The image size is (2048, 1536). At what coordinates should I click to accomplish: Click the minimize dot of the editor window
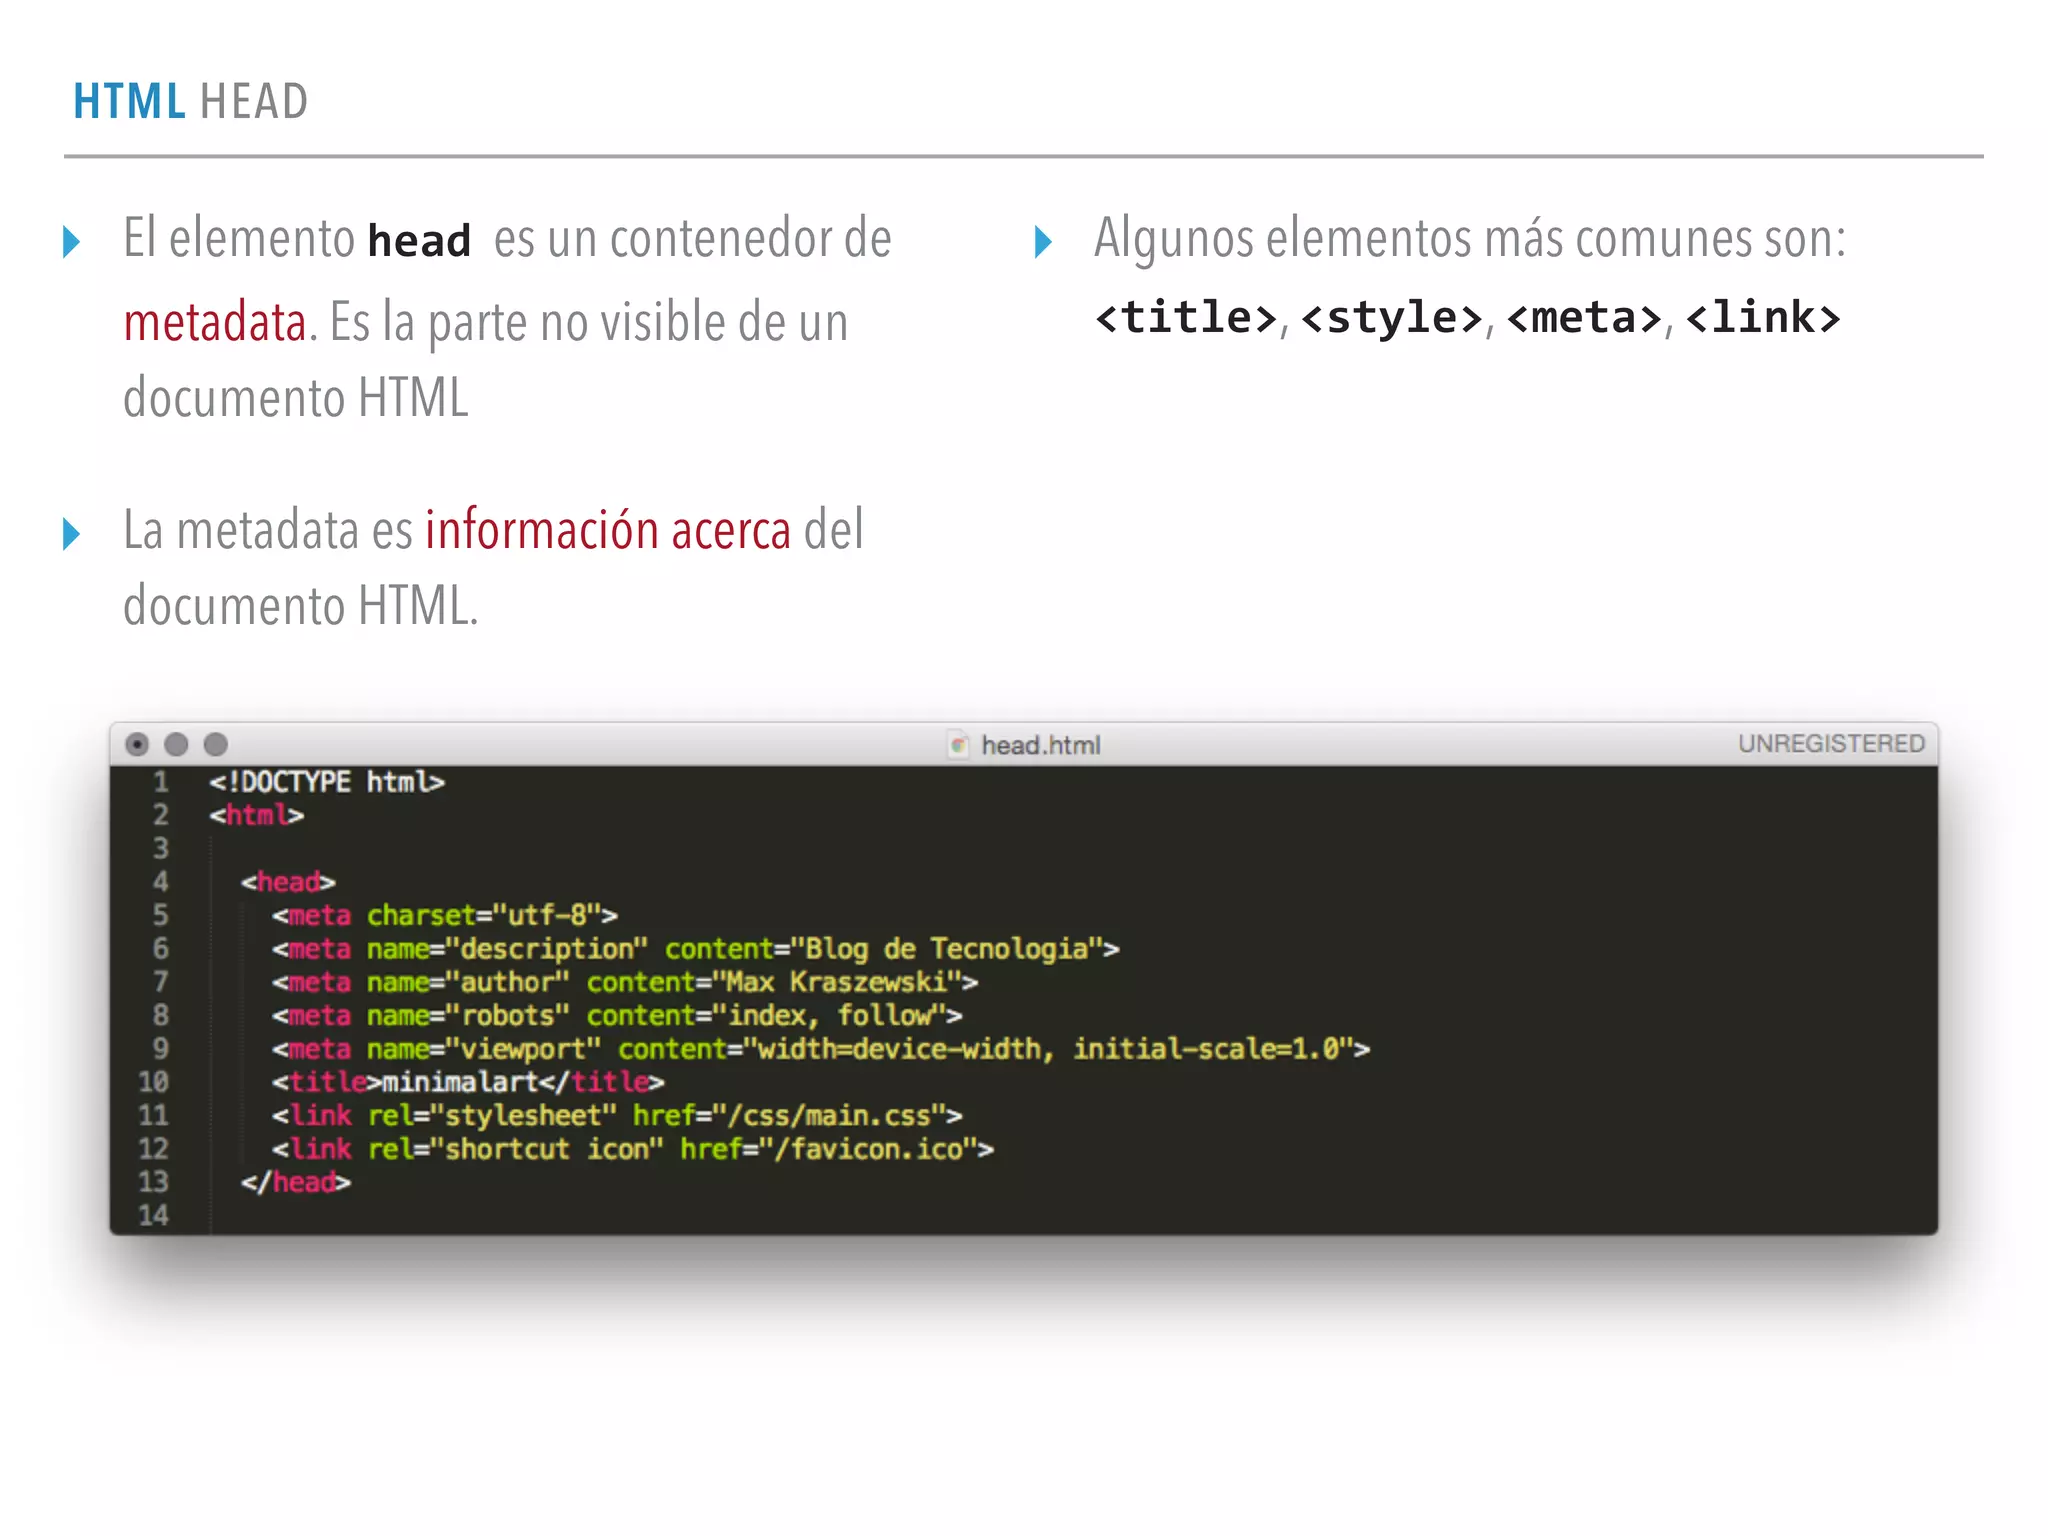click(x=176, y=744)
